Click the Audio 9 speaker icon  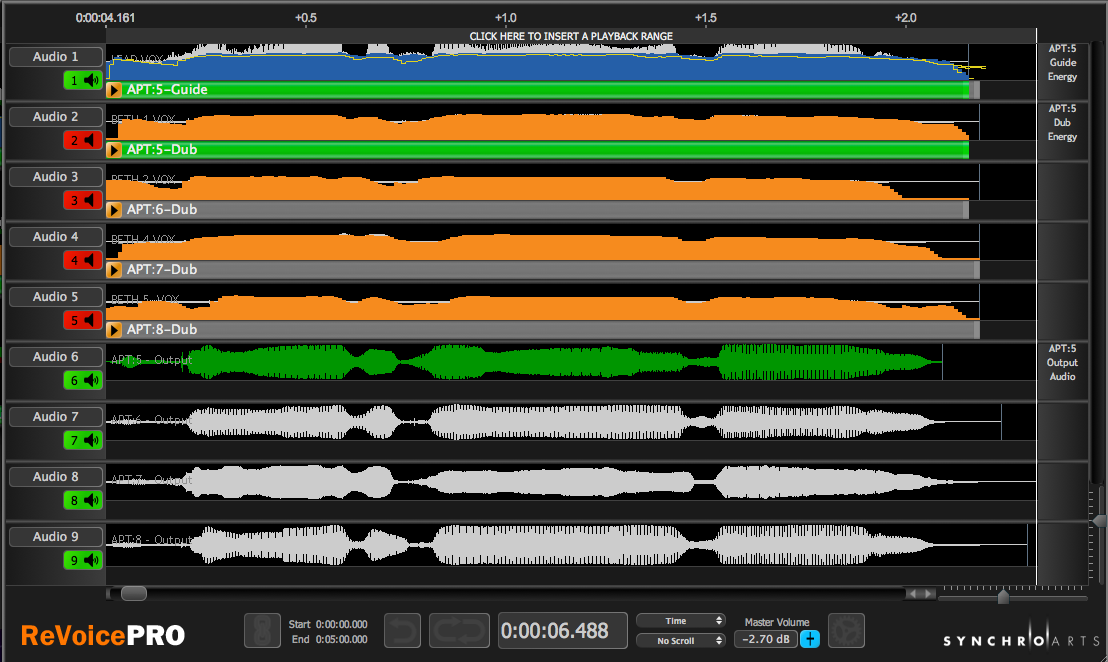tap(84, 560)
